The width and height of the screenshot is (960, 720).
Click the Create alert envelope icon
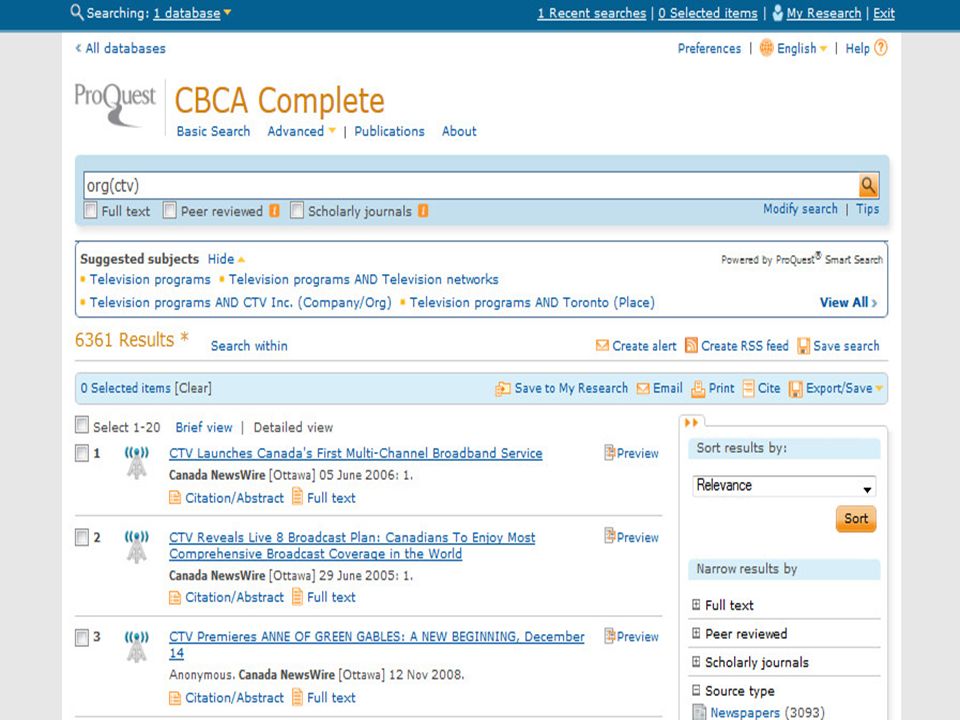click(x=602, y=346)
